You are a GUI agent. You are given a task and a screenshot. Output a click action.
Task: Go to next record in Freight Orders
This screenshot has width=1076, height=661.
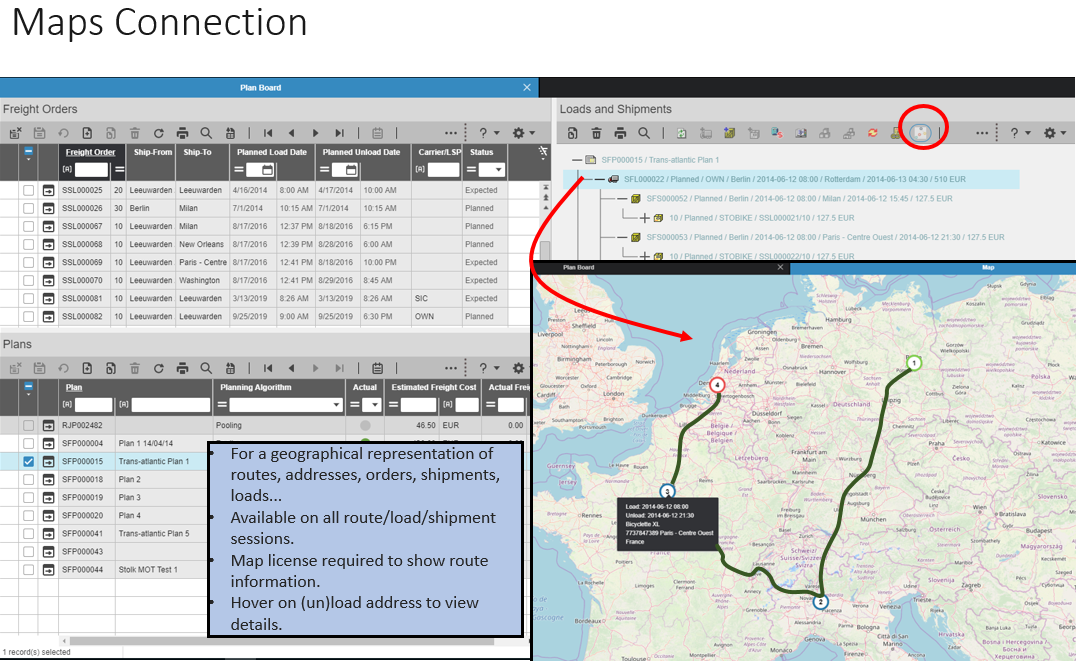click(316, 133)
